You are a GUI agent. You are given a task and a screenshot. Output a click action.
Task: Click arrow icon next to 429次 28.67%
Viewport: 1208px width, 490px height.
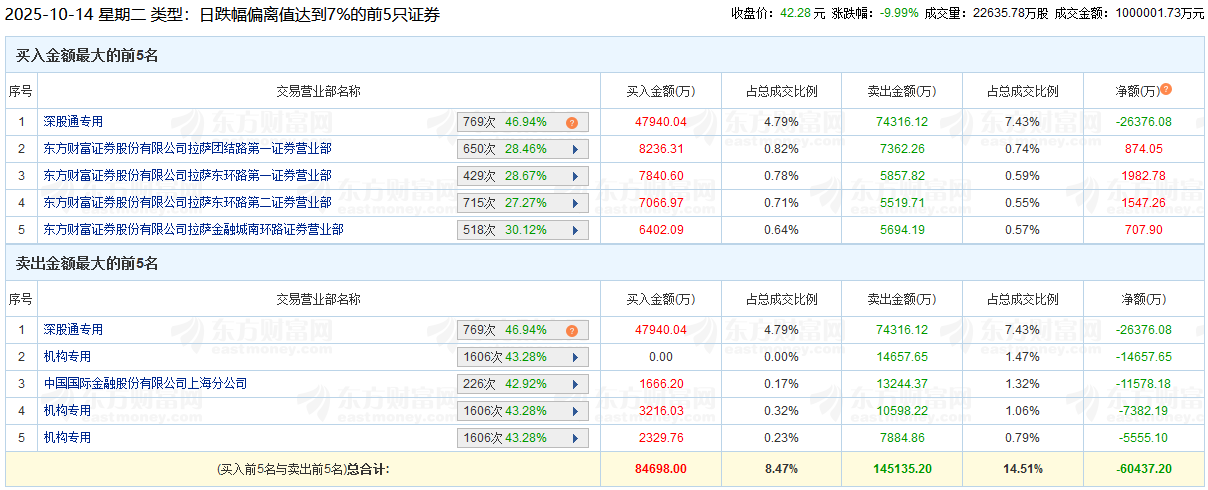click(575, 177)
